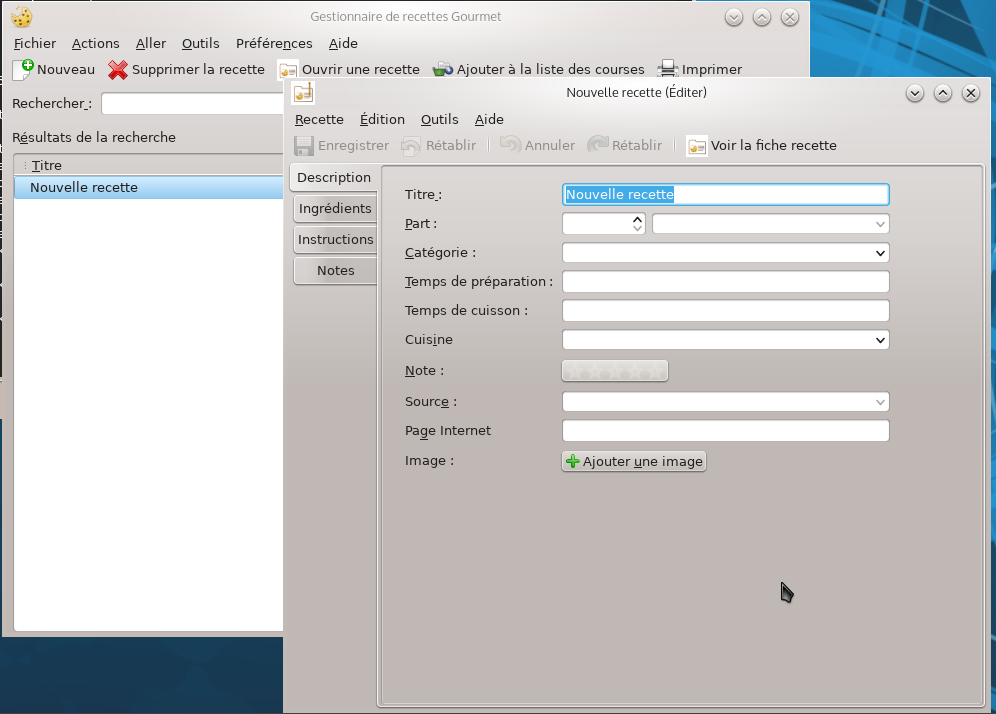996x714 pixels.
Task: Close the Nouvelle recette editor window
Action: [x=971, y=93]
